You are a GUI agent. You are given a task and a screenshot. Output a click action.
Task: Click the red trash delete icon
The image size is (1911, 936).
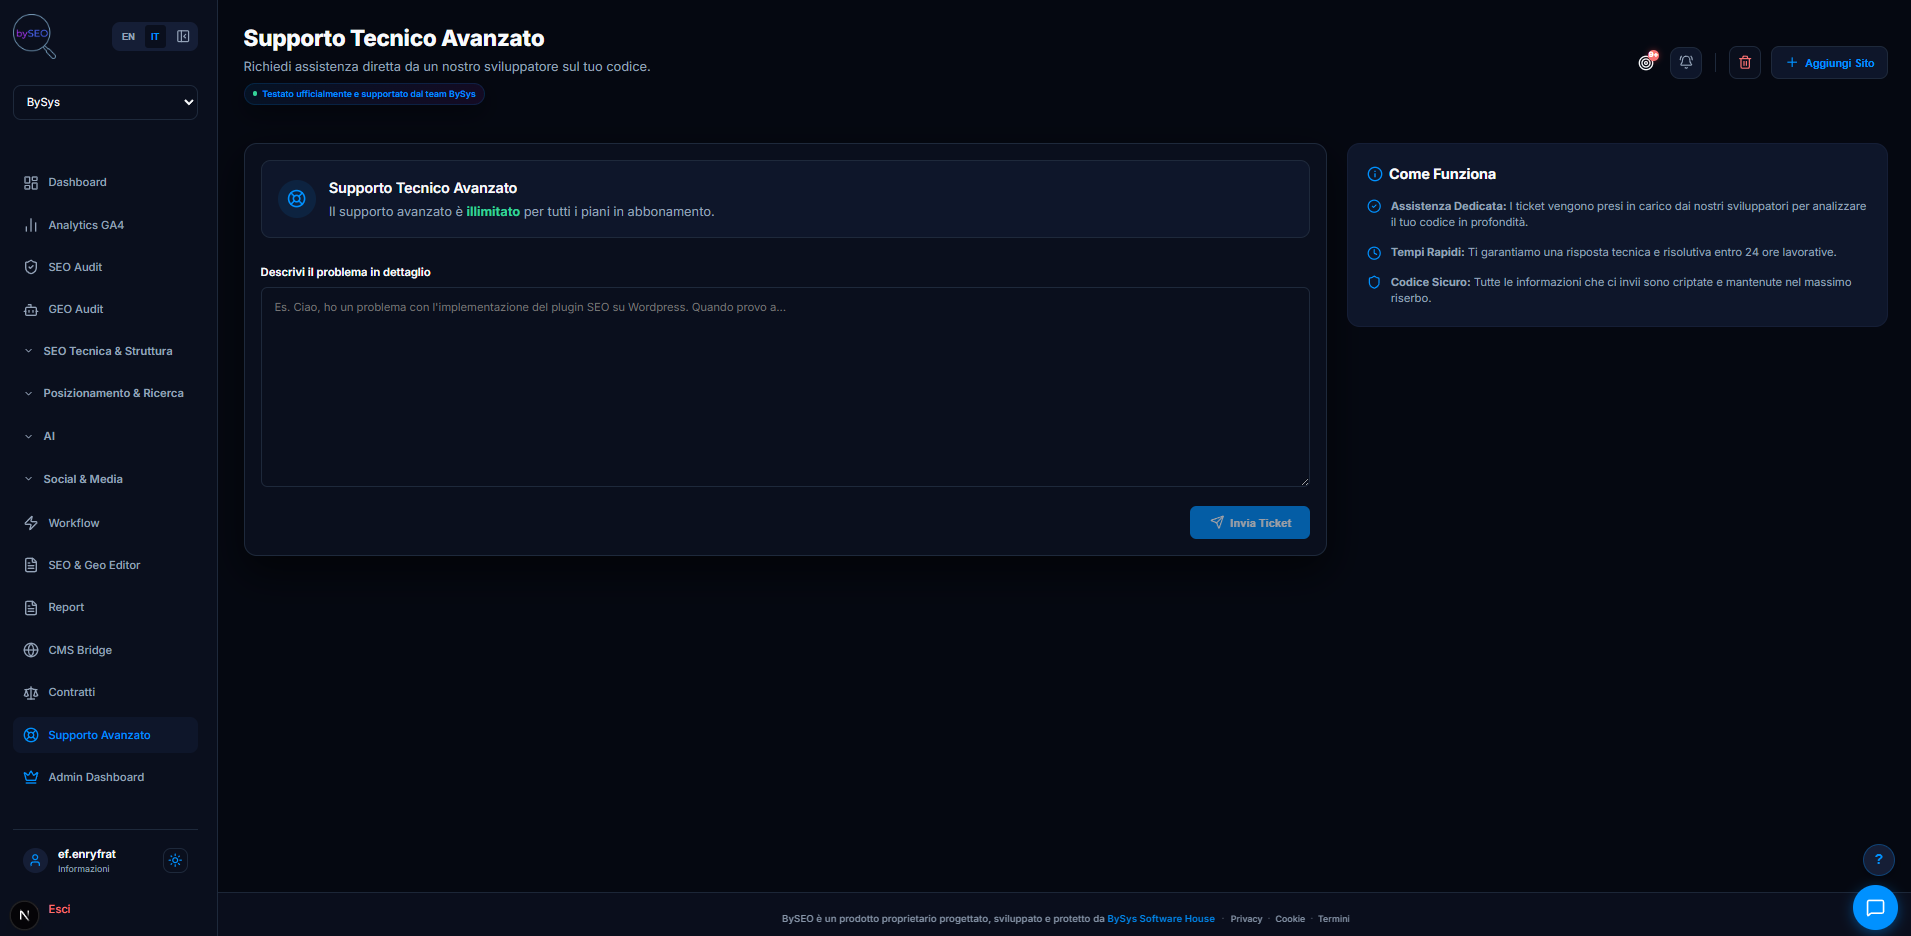click(1745, 62)
